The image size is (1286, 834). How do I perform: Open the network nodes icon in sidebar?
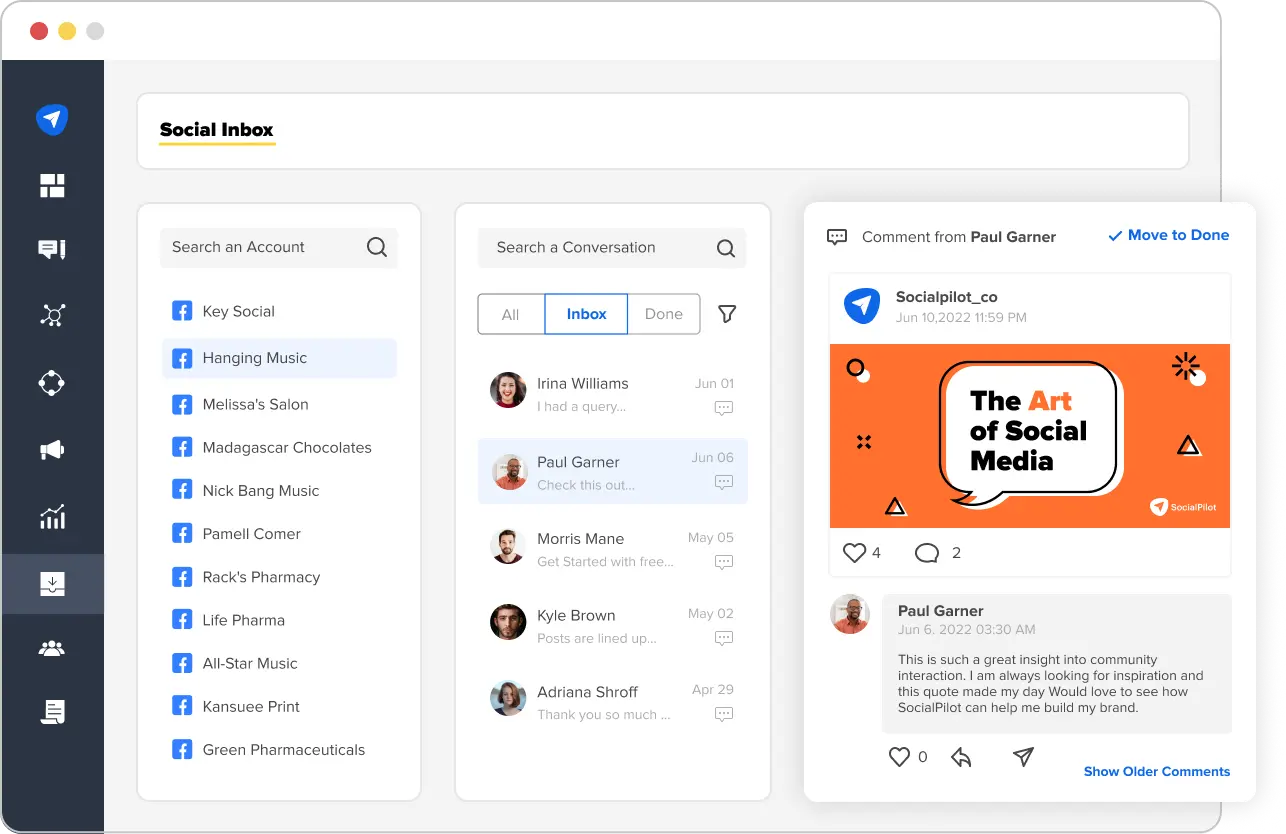point(52,316)
